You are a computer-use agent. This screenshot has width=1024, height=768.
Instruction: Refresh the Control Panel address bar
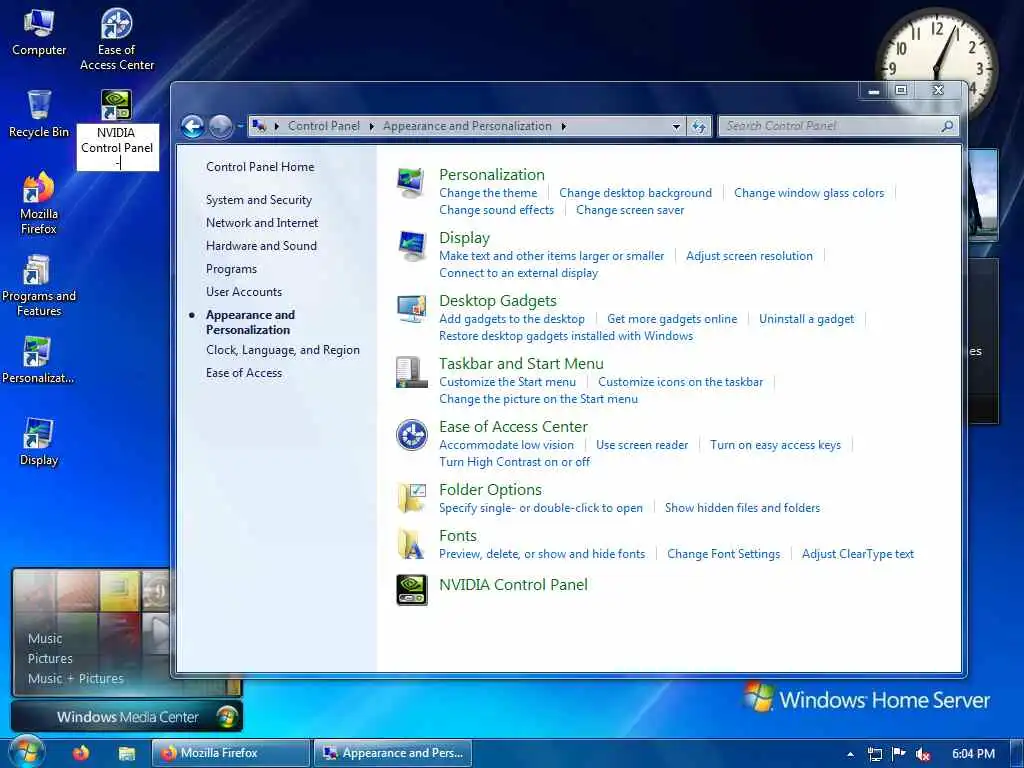point(698,126)
